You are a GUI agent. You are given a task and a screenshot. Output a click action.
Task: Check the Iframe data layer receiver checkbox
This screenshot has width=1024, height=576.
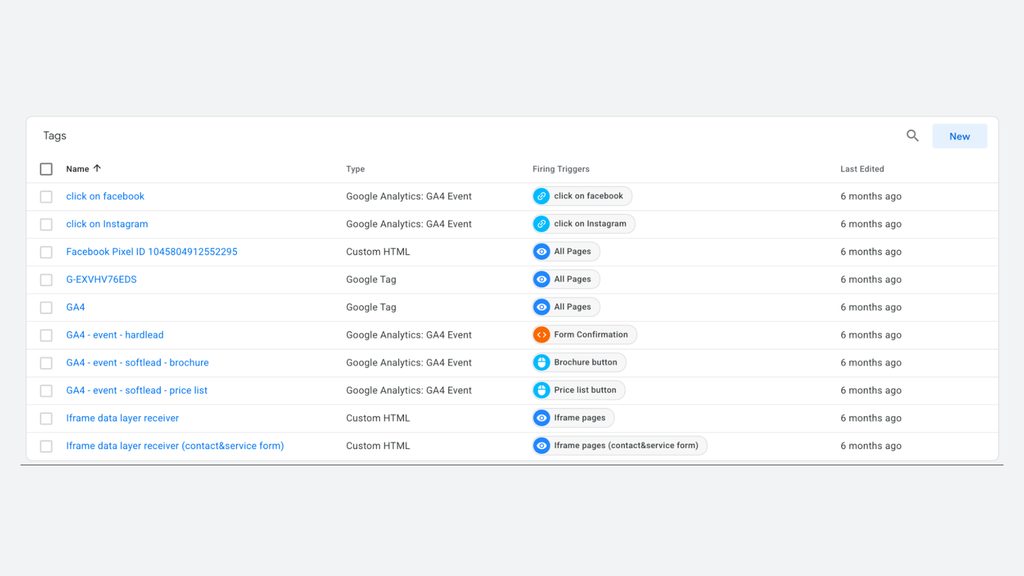pos(46,419)
